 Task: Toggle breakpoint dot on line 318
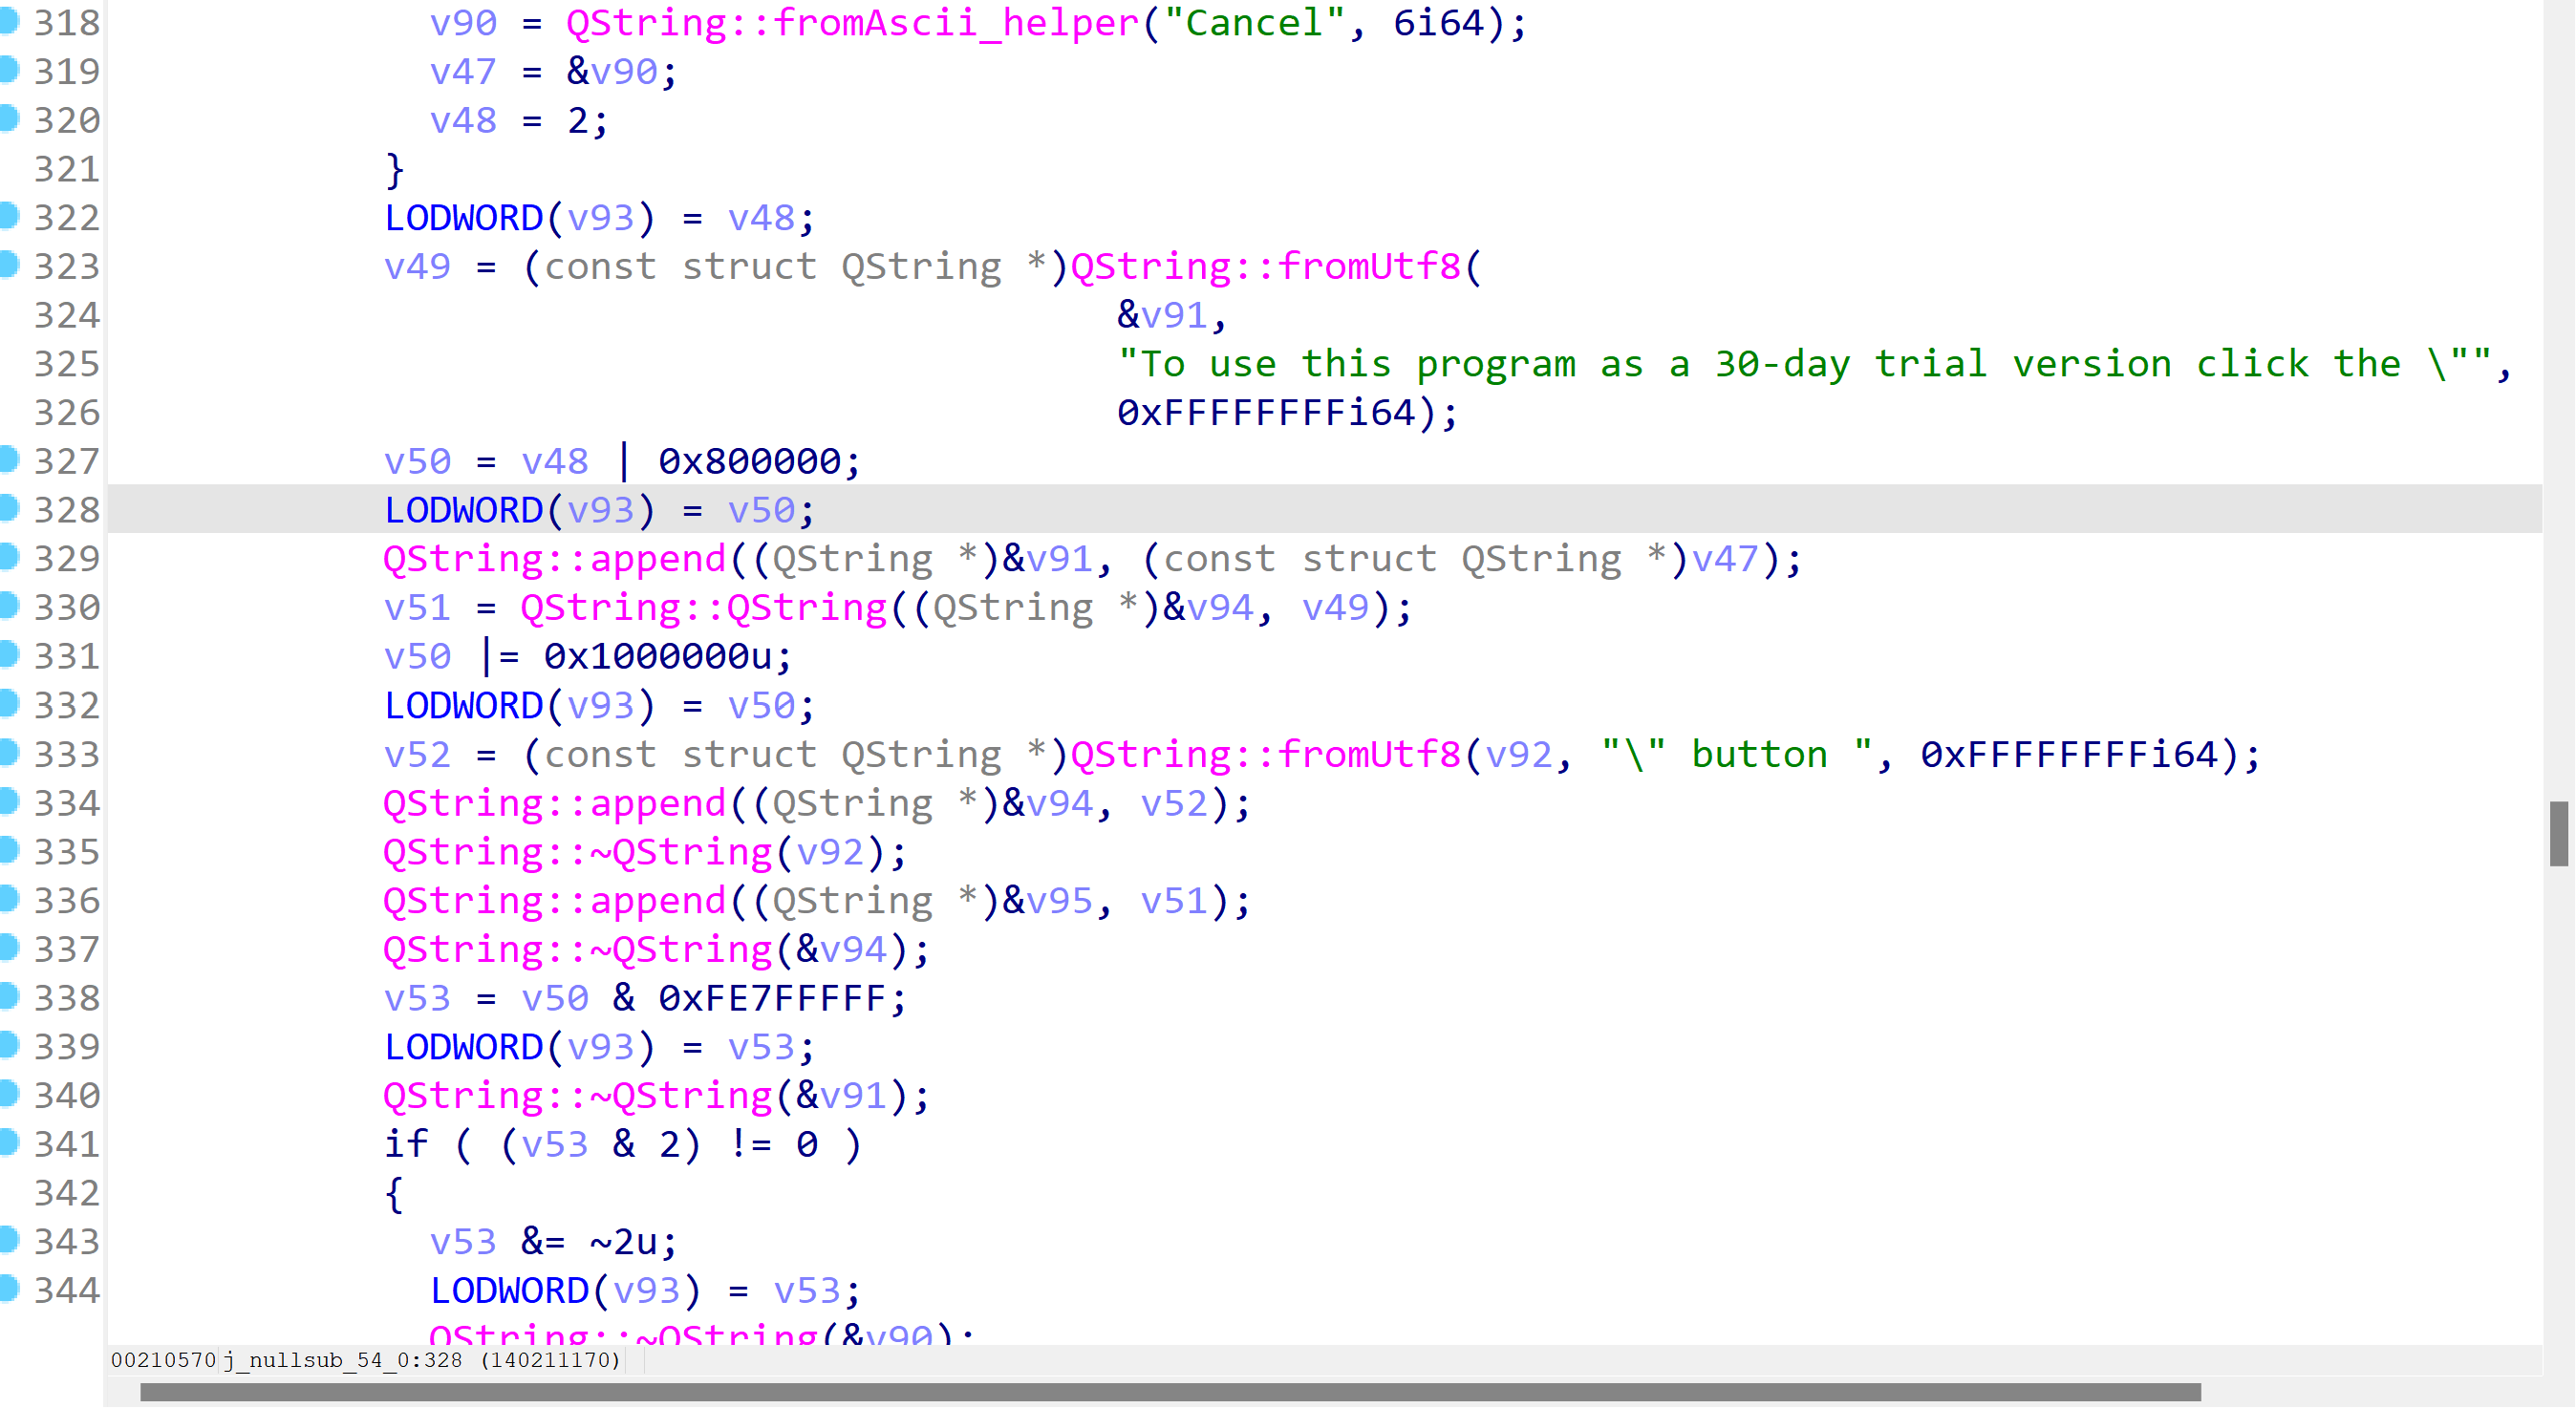click(9, 21)
